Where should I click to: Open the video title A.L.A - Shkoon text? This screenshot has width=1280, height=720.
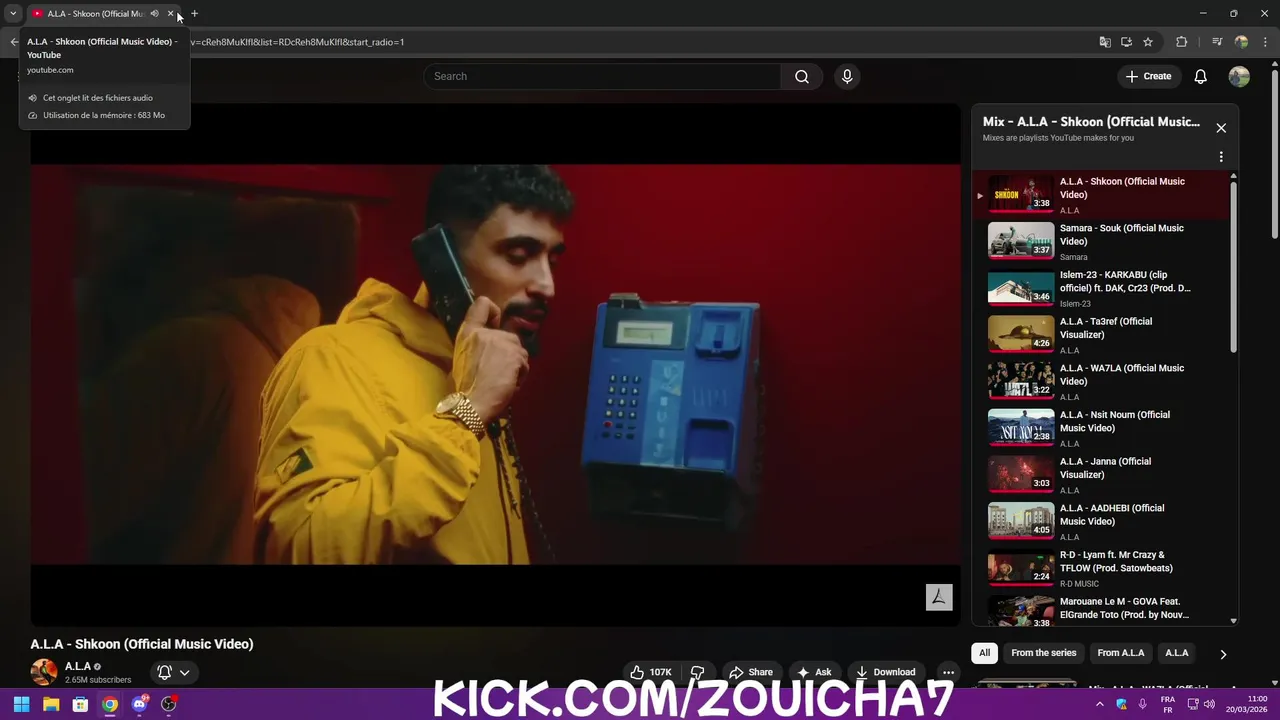point(142,644)
